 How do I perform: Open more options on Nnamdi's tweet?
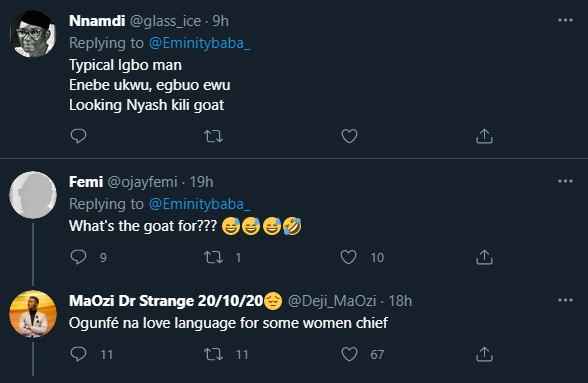tap(565, 20)
